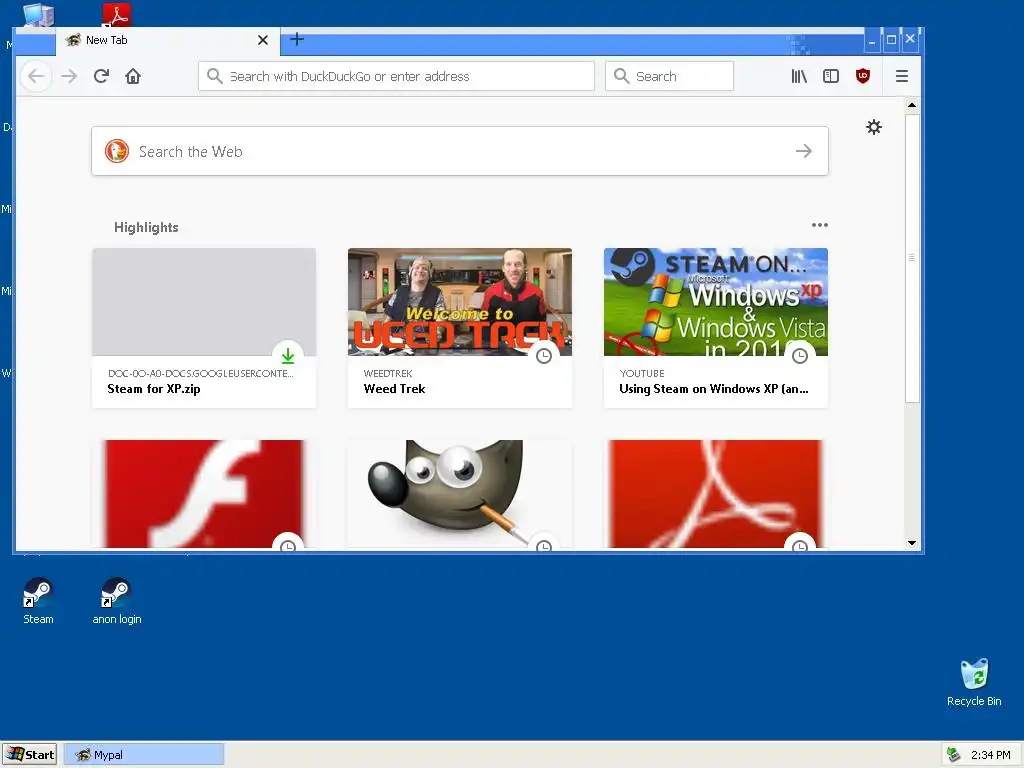Click the scrollbar up arrow
Screen dimensions: 1024x768
912,105
